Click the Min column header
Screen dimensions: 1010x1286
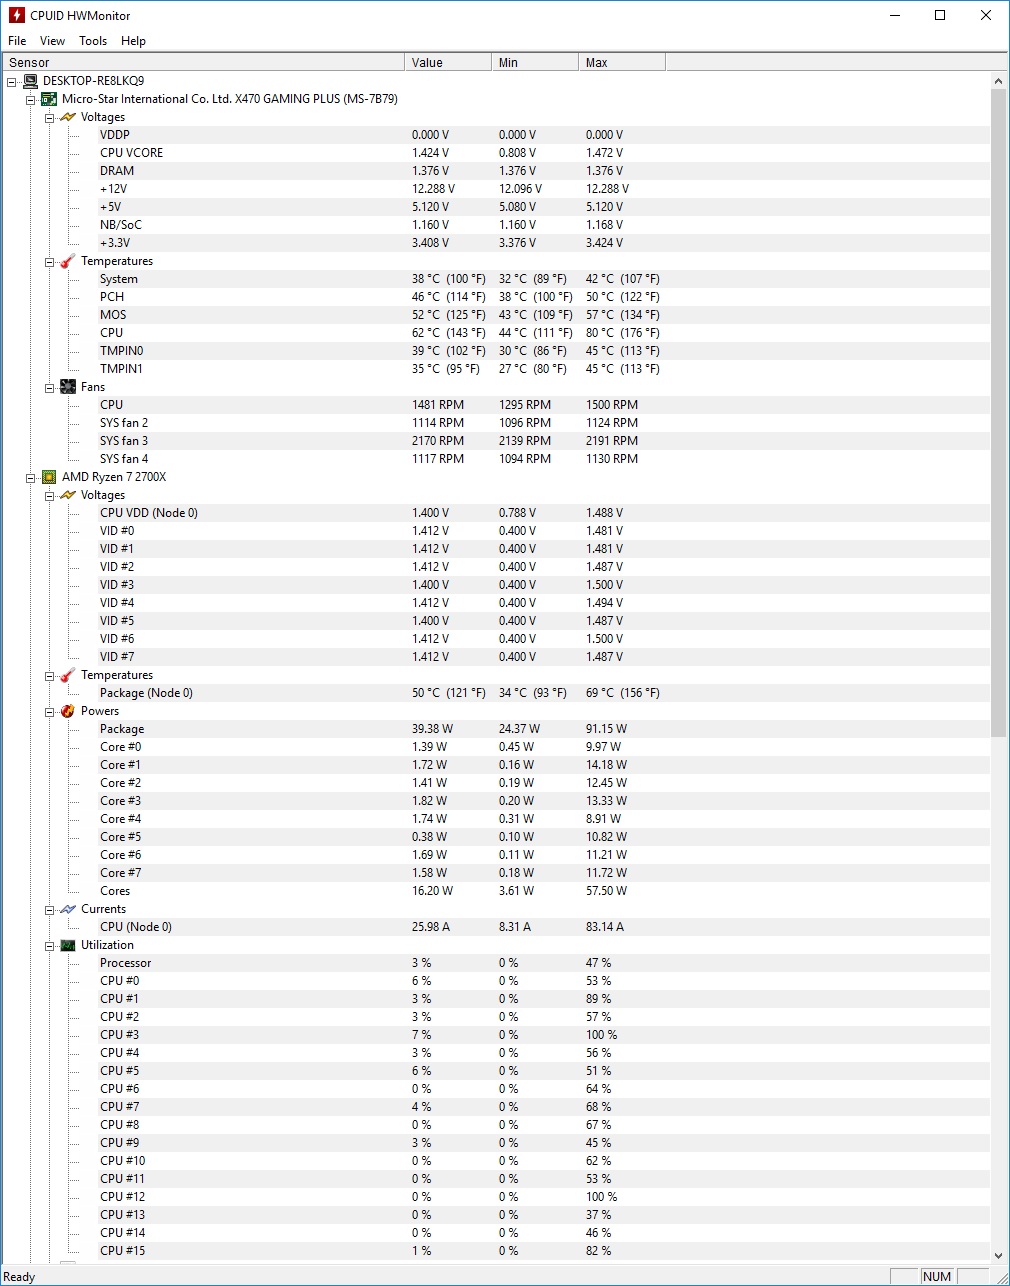coord(535,62)
